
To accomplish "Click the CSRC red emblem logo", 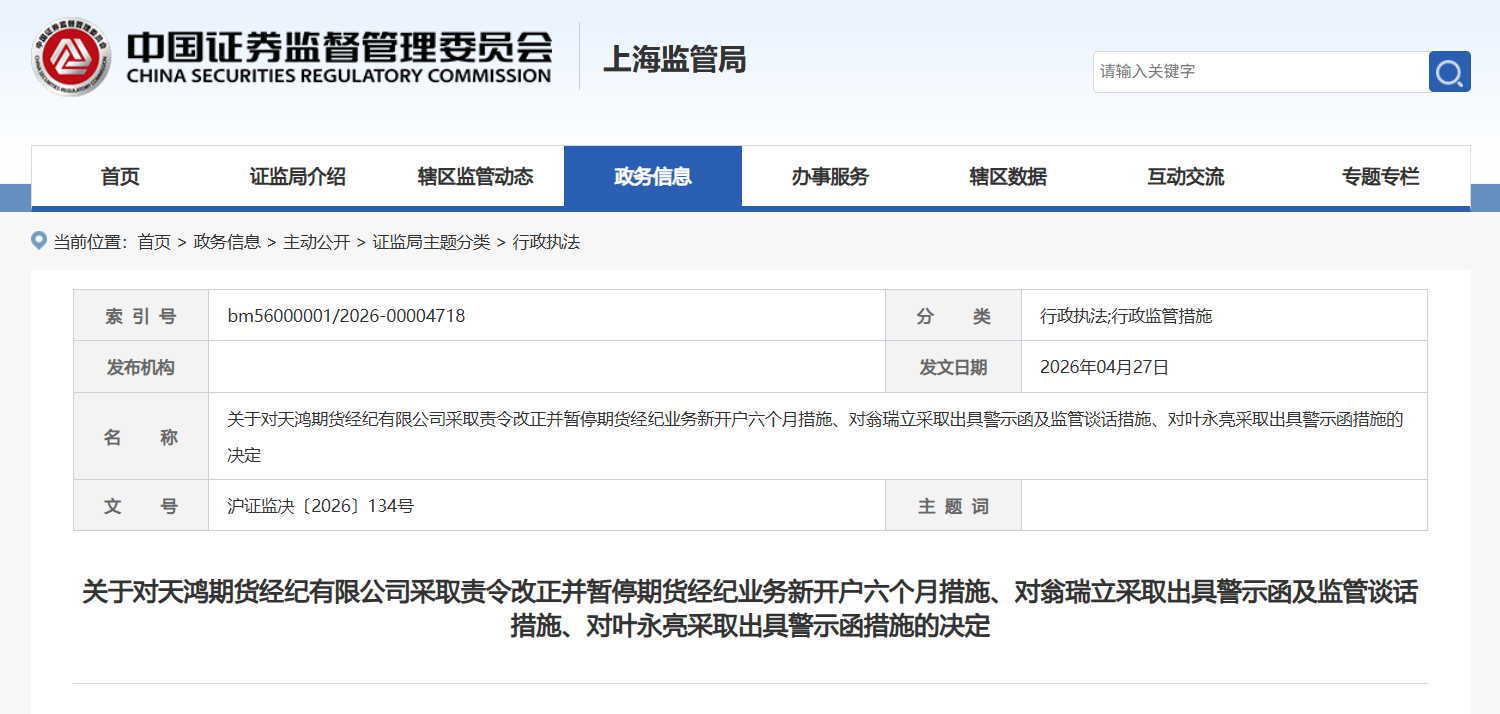I will pos(70,57).
